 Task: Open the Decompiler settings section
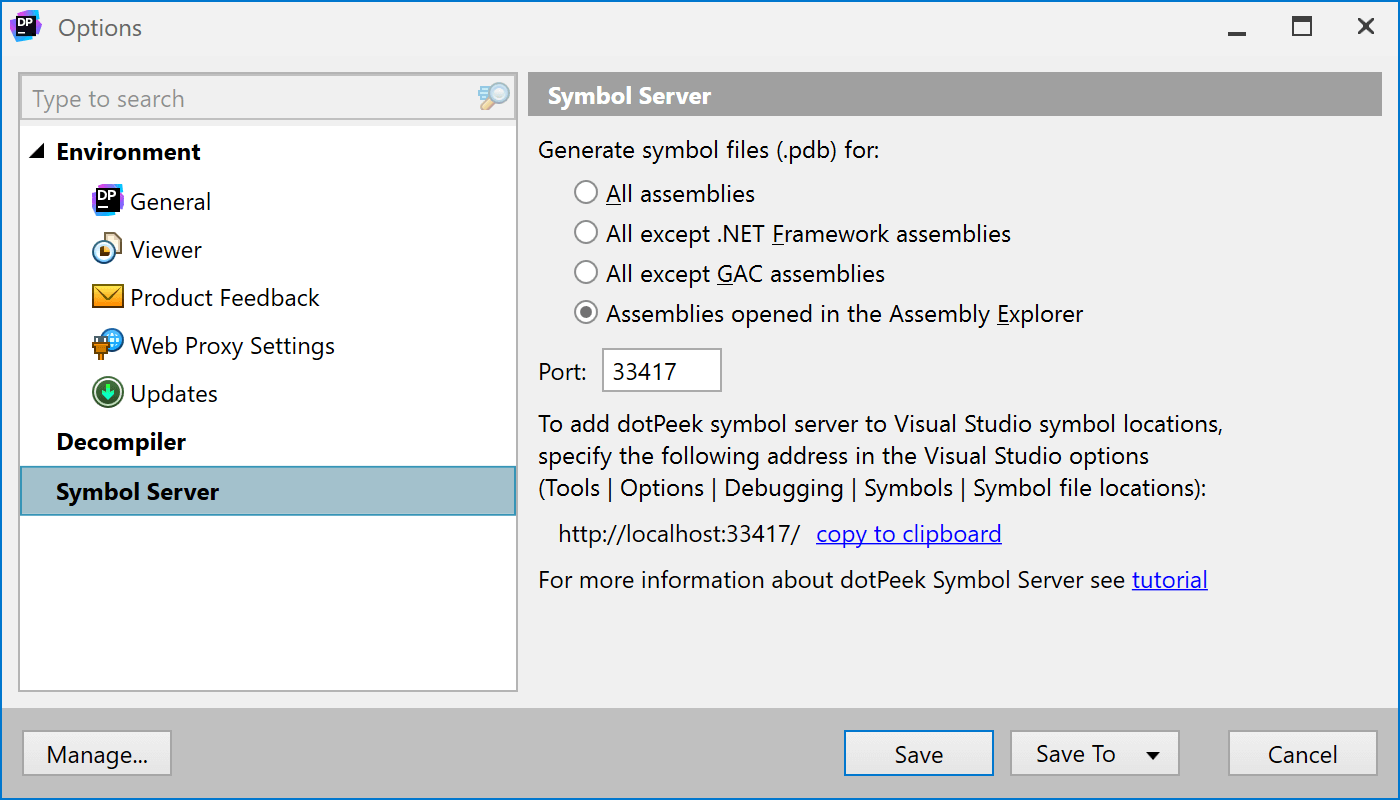click(121, 441)
